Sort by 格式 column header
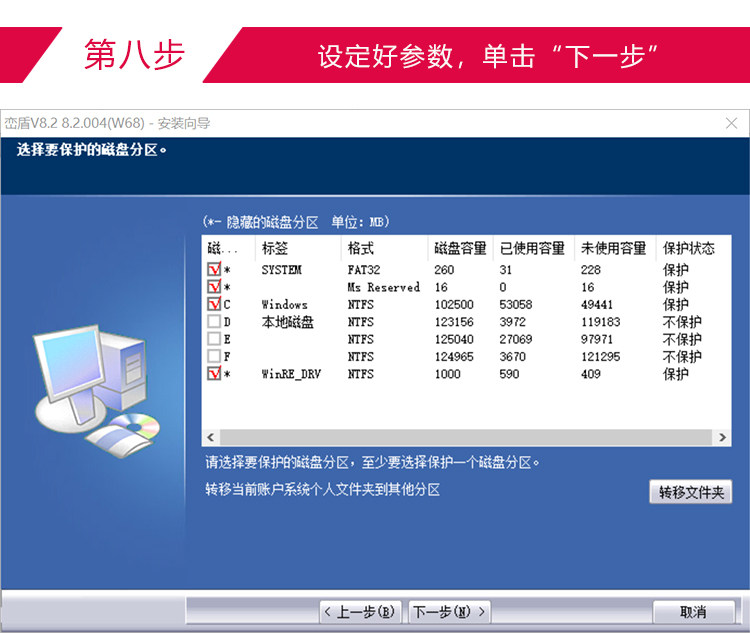Viewport: 750px width, 633px height. click(x=385, y=248)
